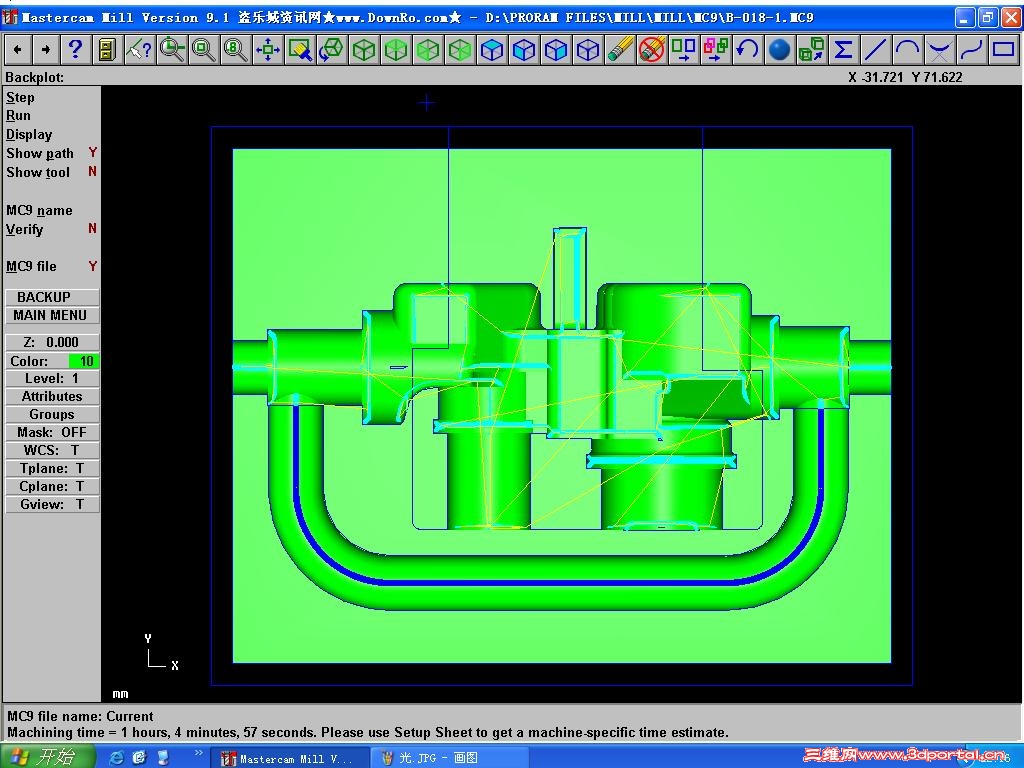The height and width of the screenshot is (768, 1024).
Task: Set graphics view to top green cube
Action: [396, 49]
